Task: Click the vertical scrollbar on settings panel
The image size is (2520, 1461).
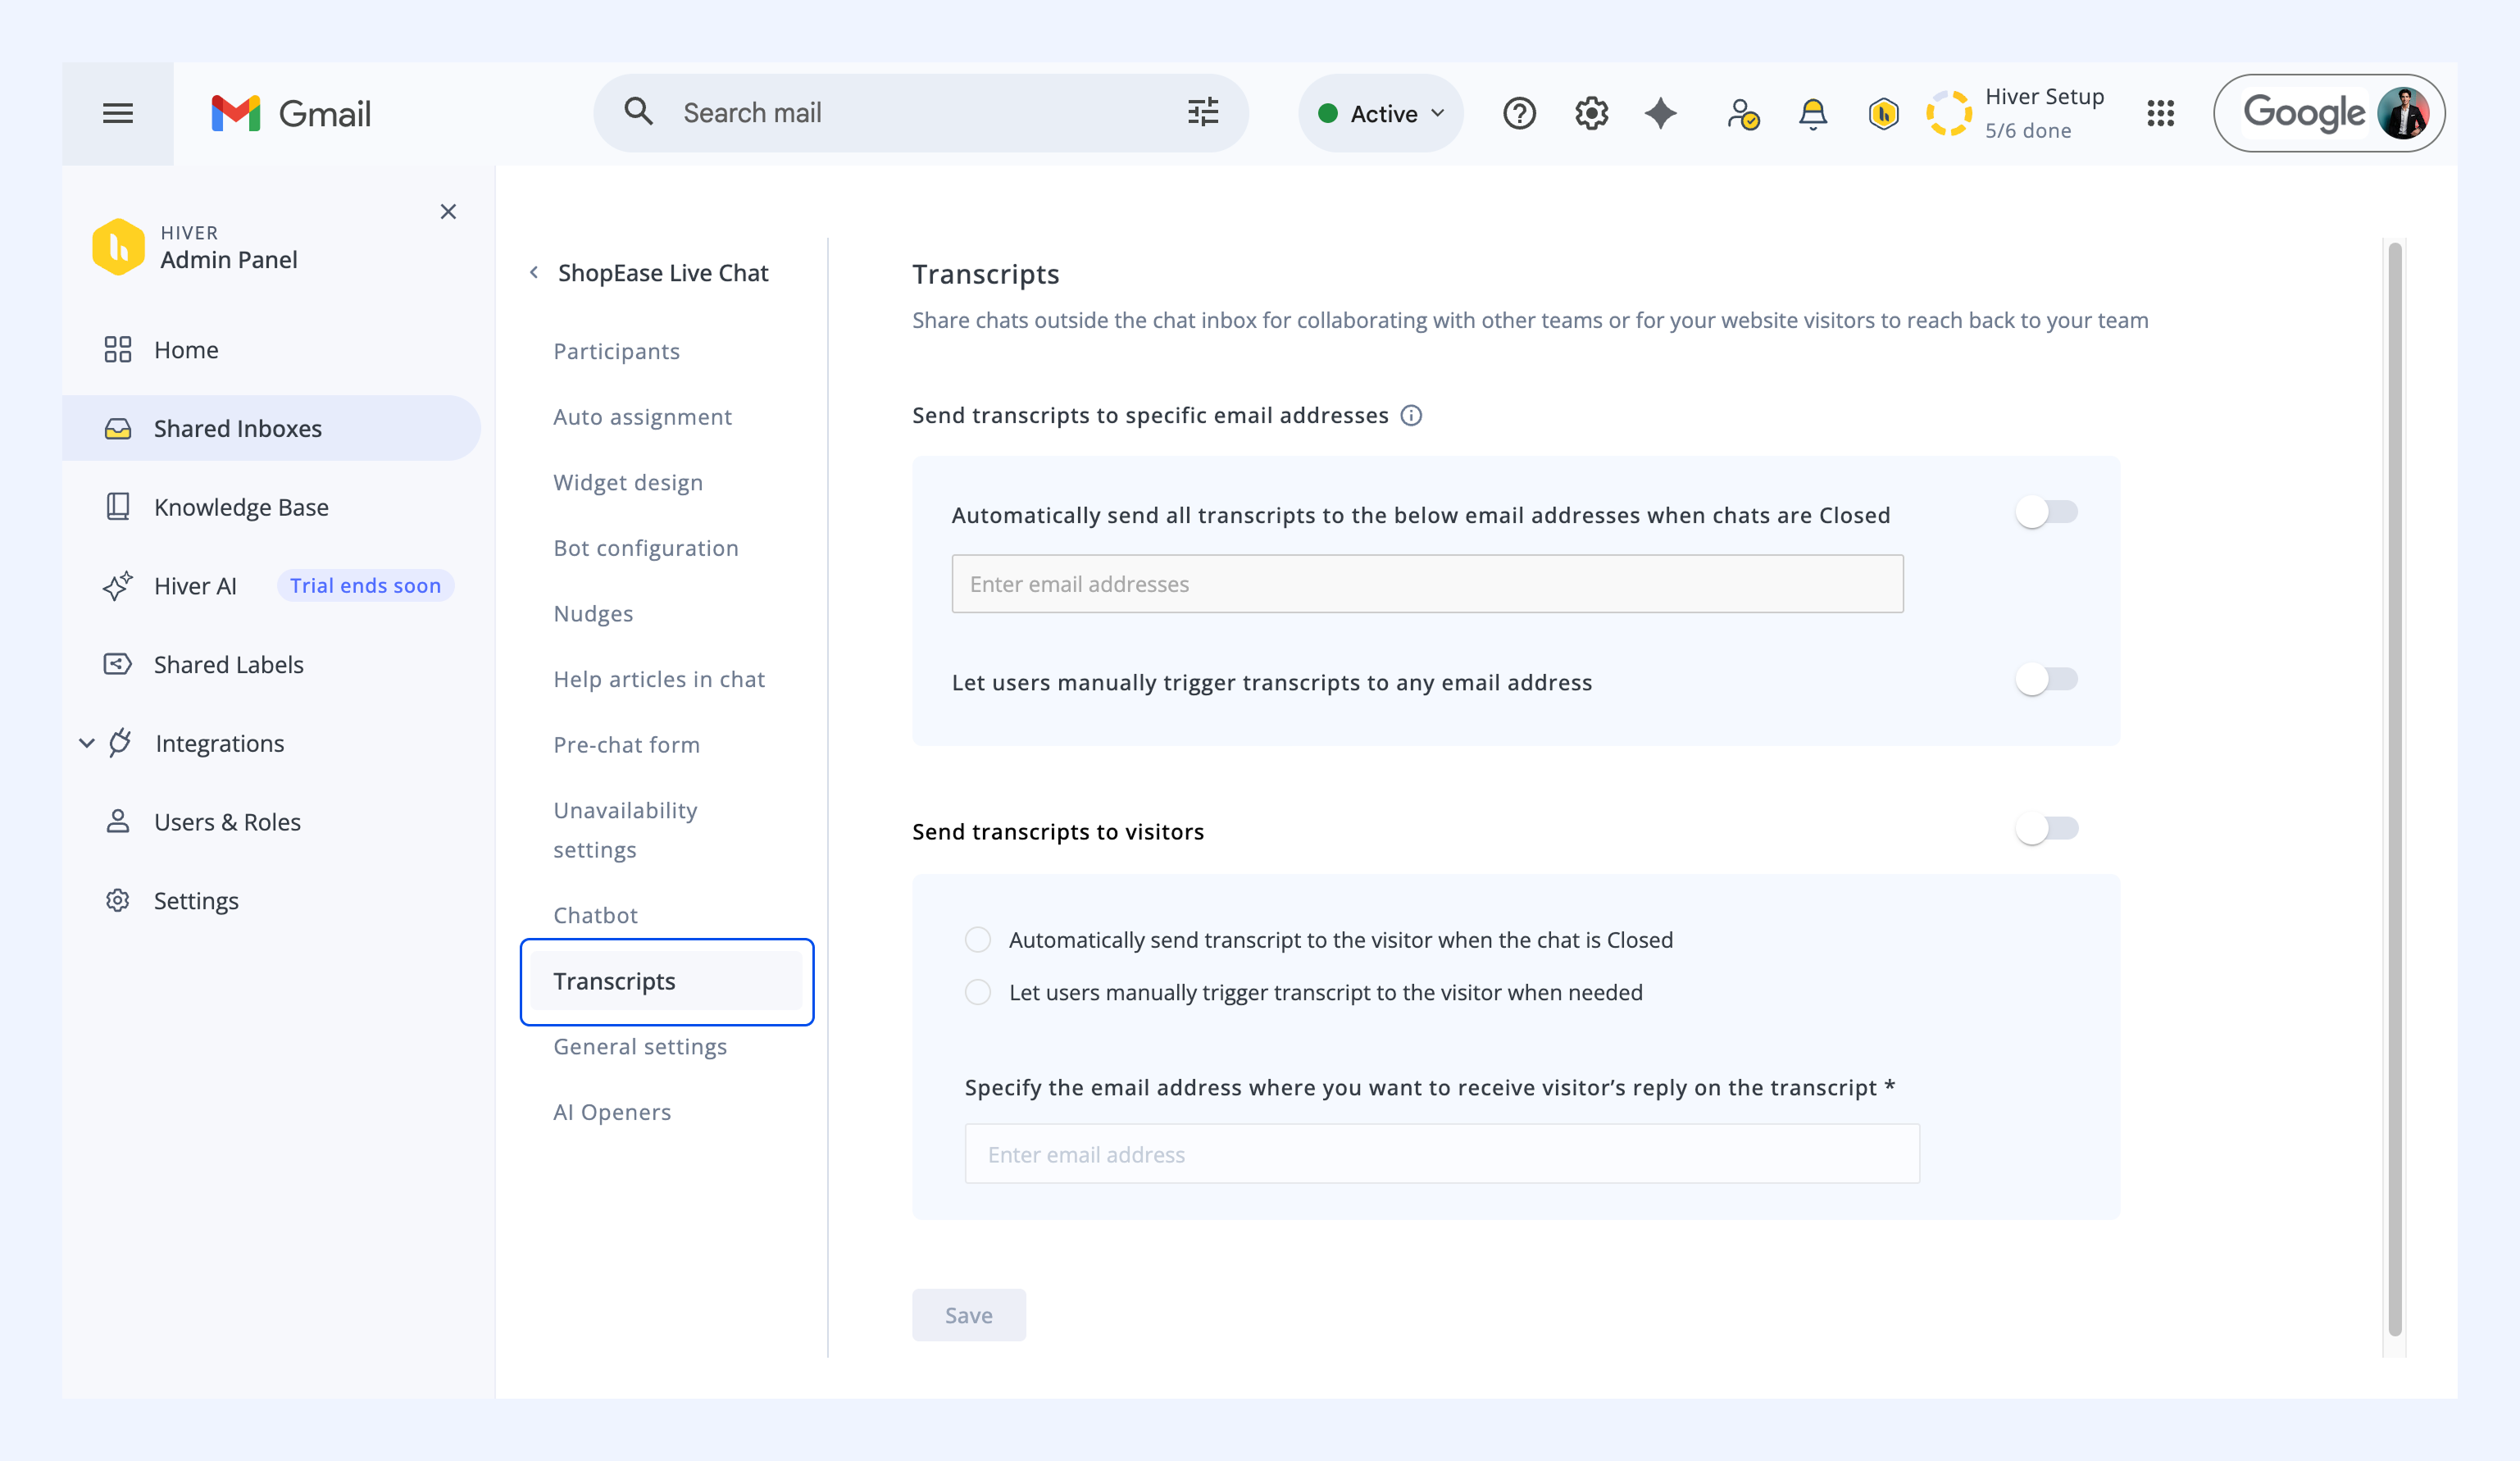Action: 2395,789
